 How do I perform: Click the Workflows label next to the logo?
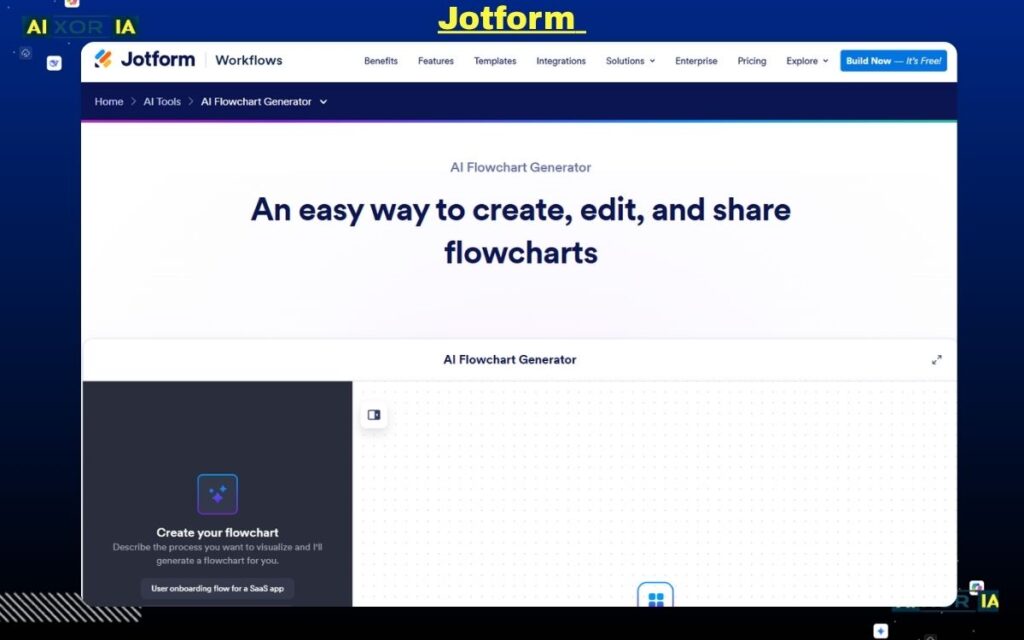click(x=248, y=60)
